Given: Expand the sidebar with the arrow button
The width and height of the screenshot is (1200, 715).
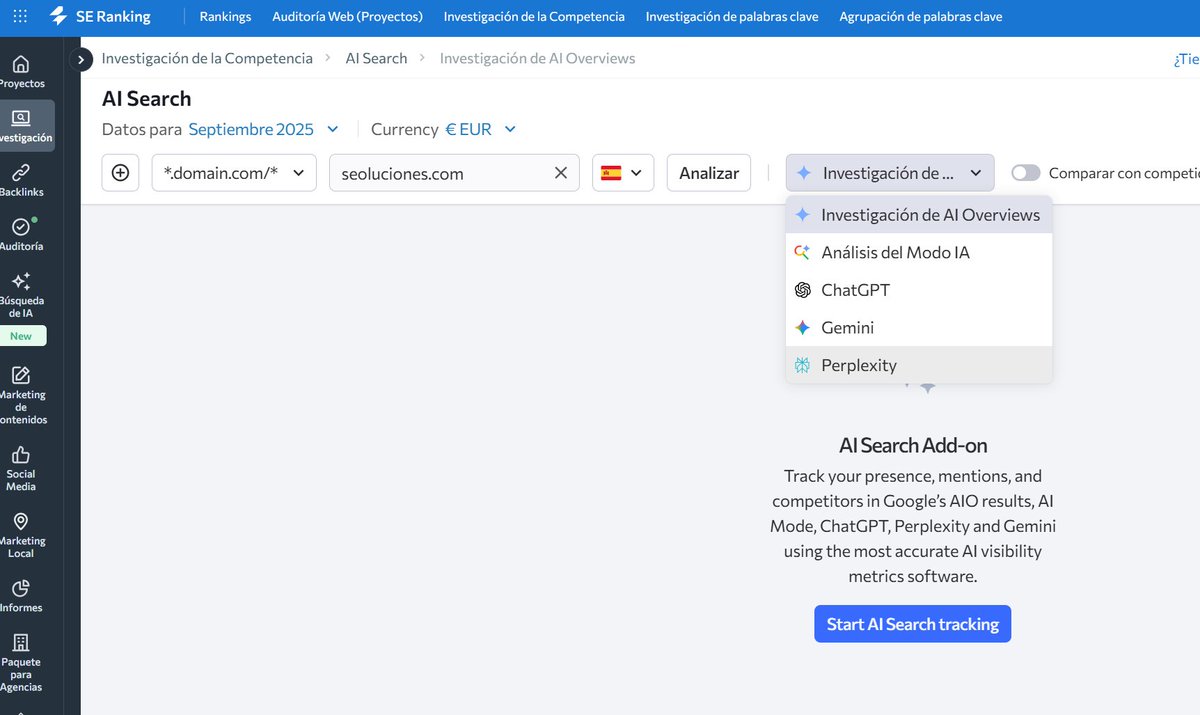Looking at the screenshot, I should point(82,60).
